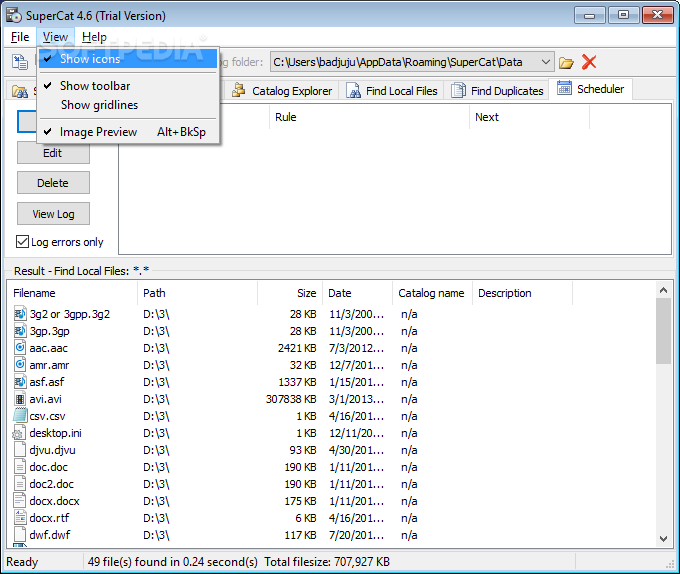Uncheck Log errors only checkbox
Viewport: 680px width, 574px height.
[22, 241]
